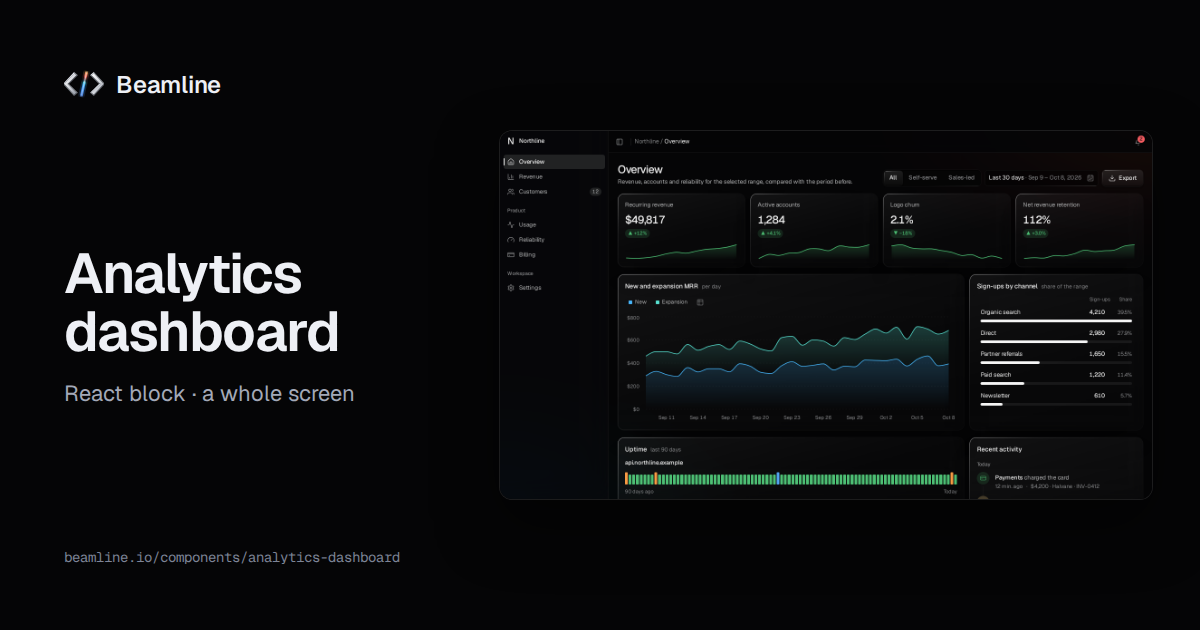
Task: Click the React block subtitle text
Action: (x=209, y=394)
